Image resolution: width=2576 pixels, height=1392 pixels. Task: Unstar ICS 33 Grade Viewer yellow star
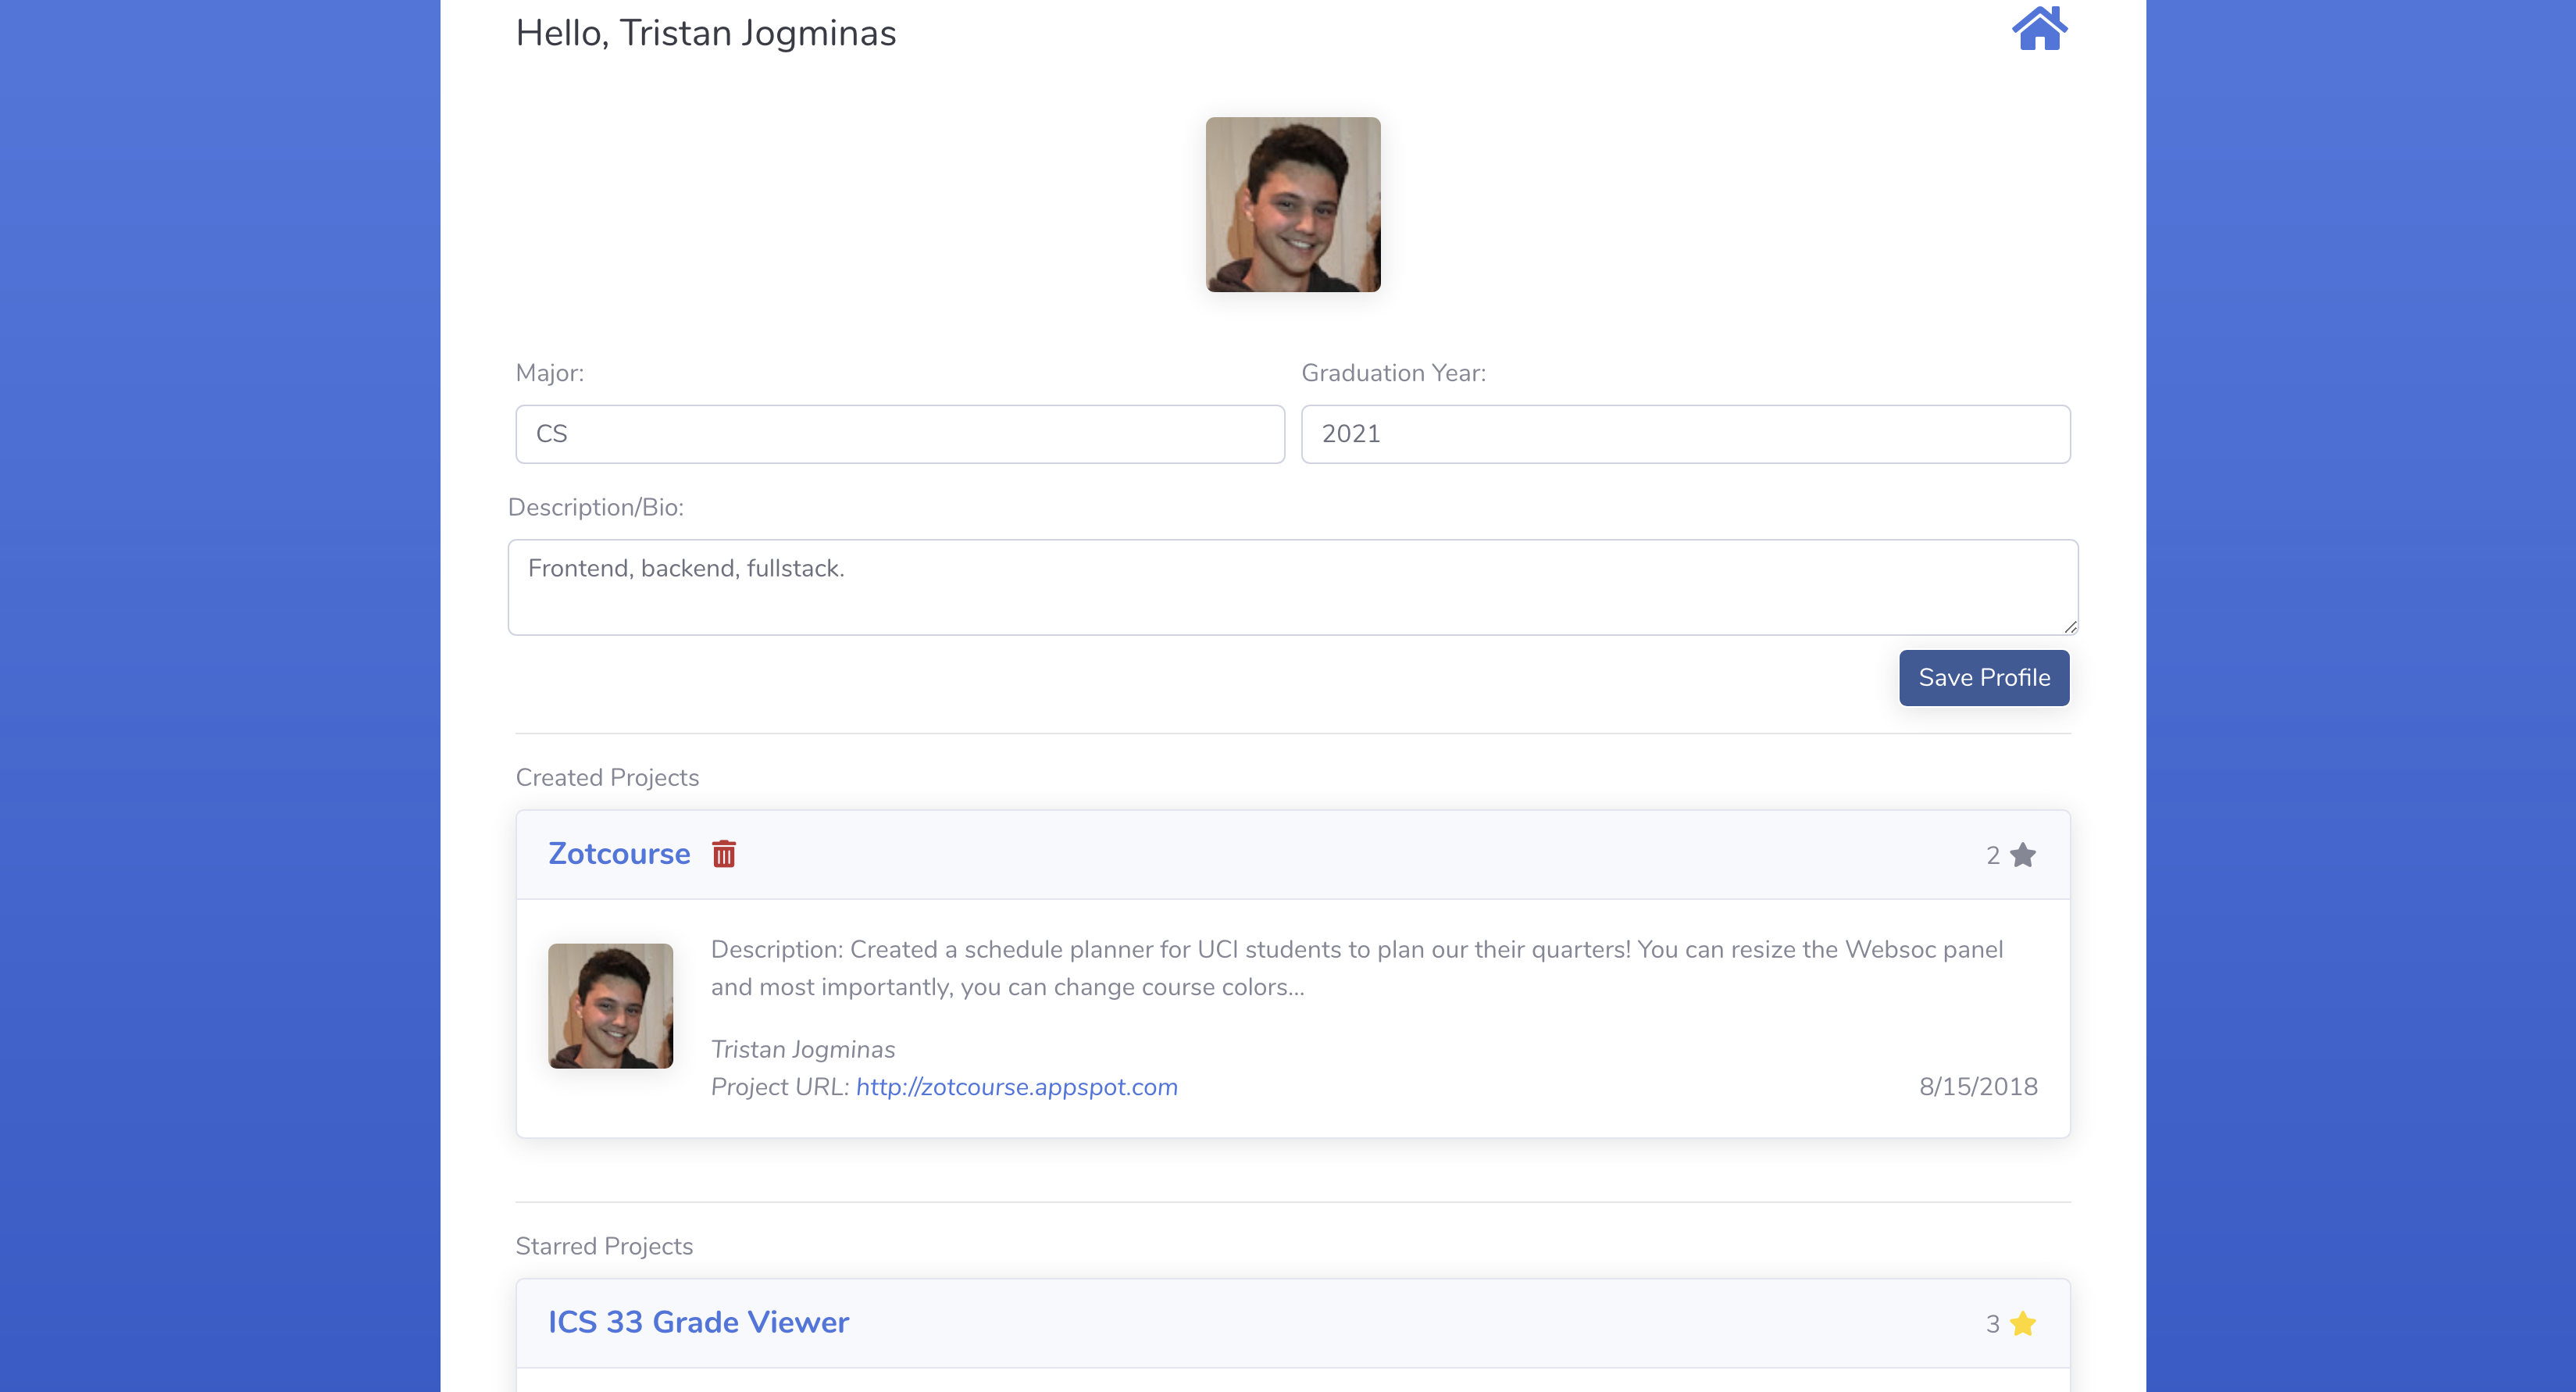pos(2023,1323)
